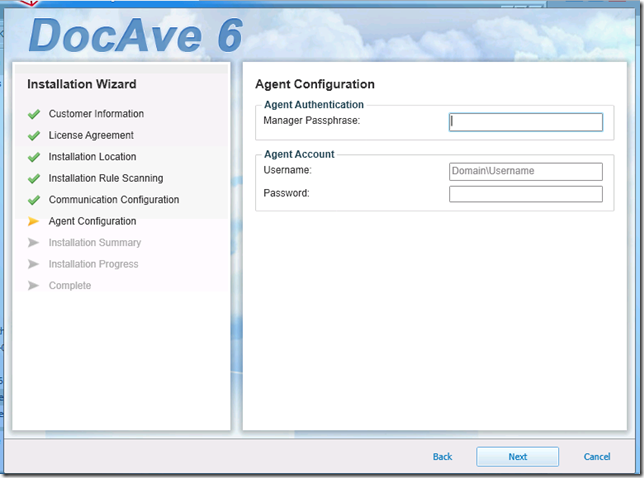Focus the Username Domain\Username field

click(526, 171)
